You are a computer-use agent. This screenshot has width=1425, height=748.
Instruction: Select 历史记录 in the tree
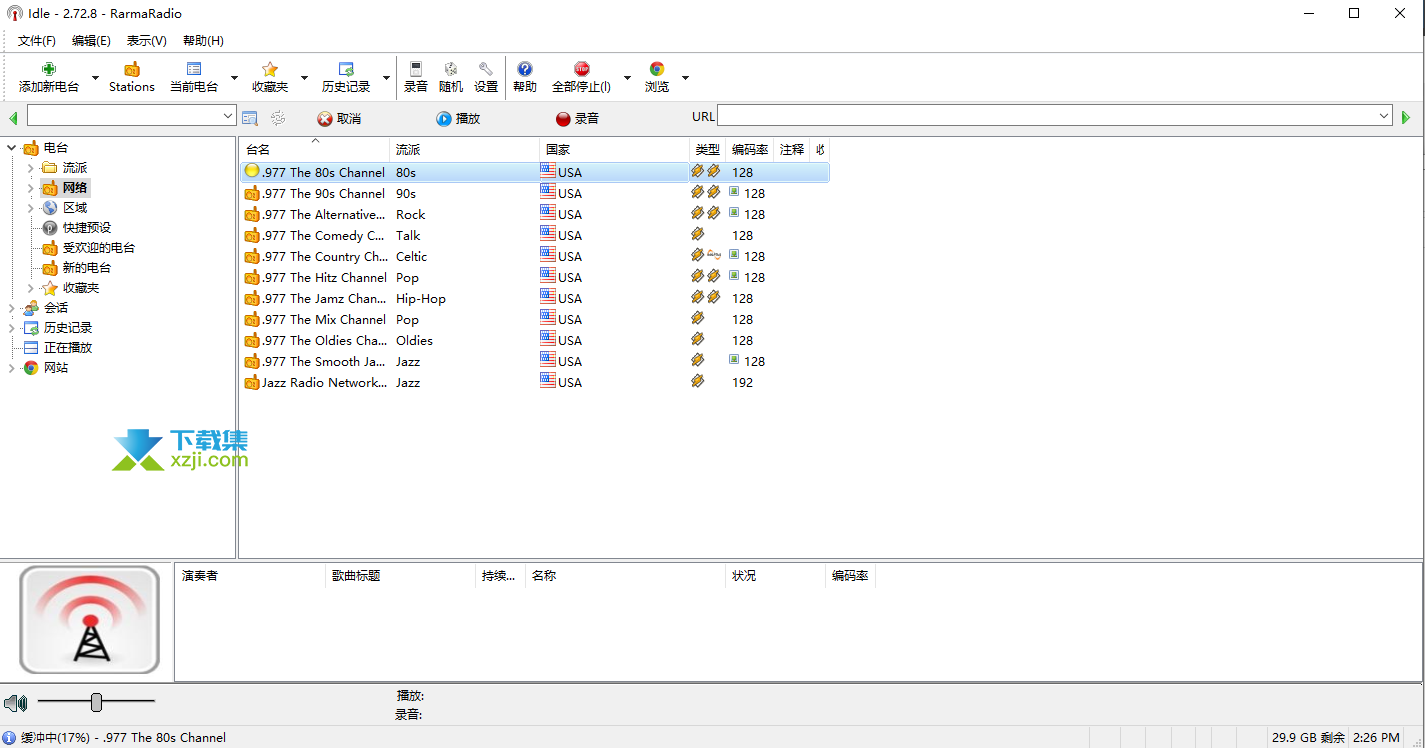pyautogui.click(x=68, y=328)
